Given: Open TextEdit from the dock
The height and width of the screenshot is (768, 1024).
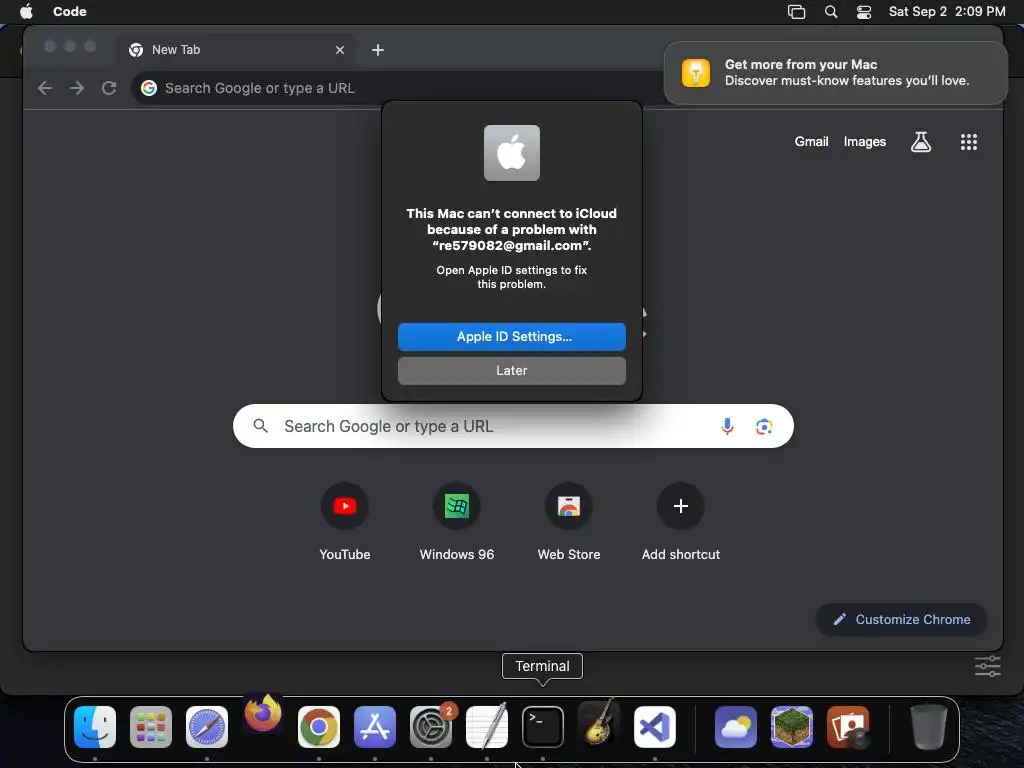Looking at the screenshot, I should [487, 727].
